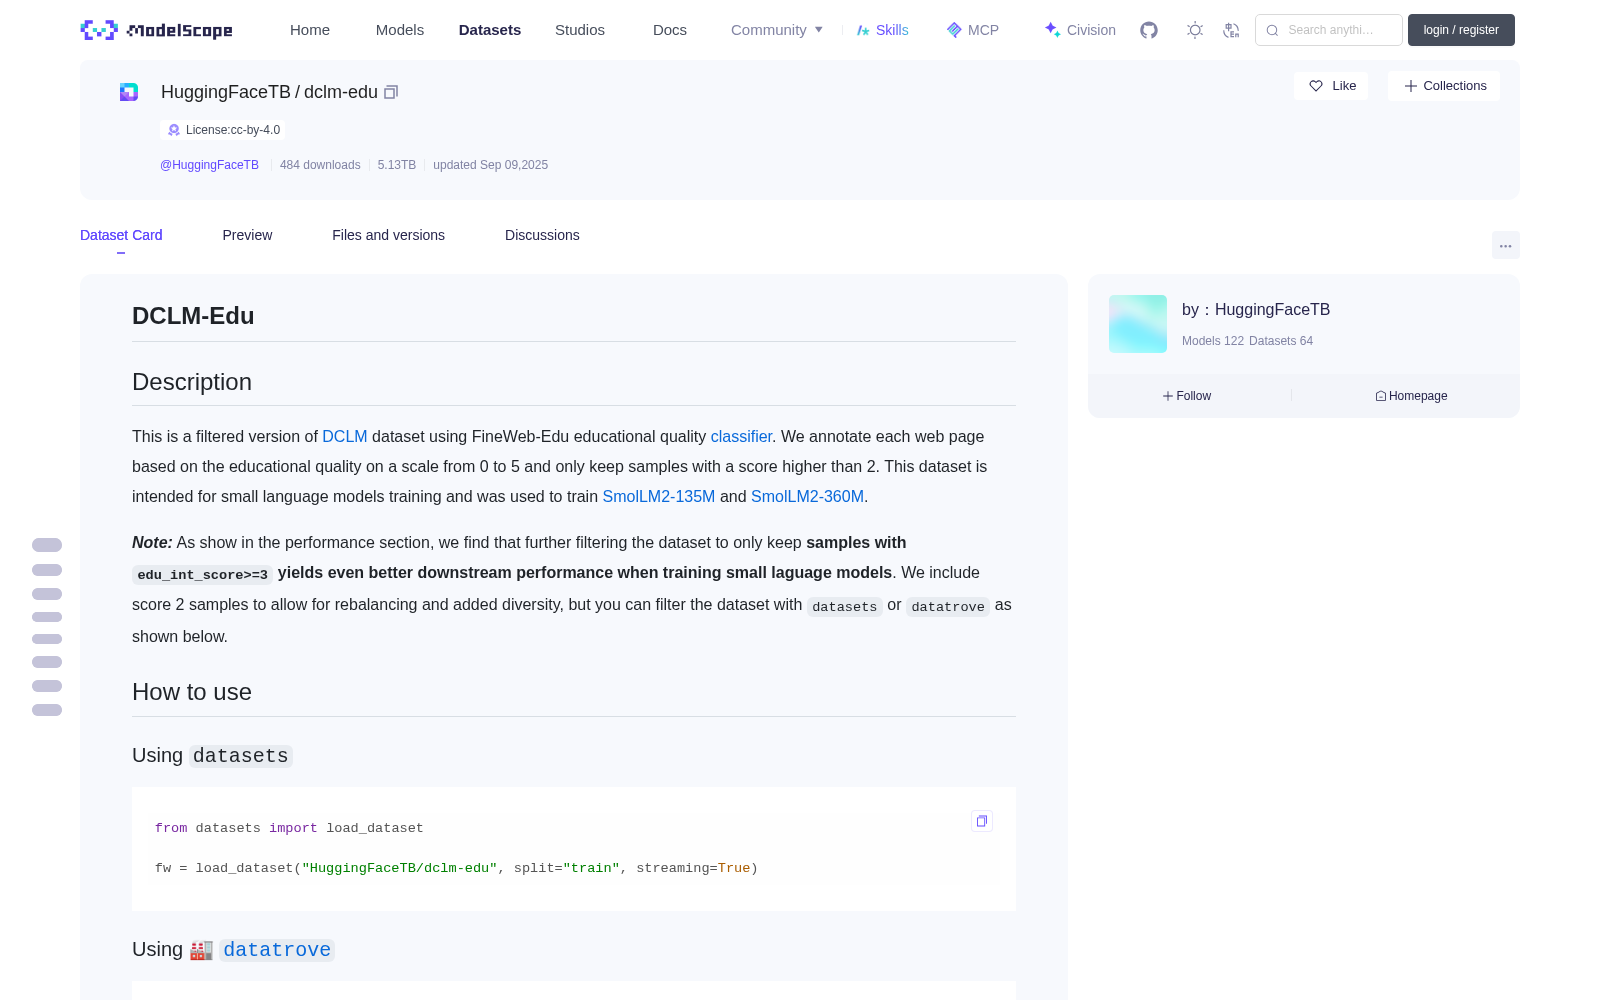Screen dimensions: 1600x1000
Task: Open the Skills navigation item
Action: click(x=883, y=30)
